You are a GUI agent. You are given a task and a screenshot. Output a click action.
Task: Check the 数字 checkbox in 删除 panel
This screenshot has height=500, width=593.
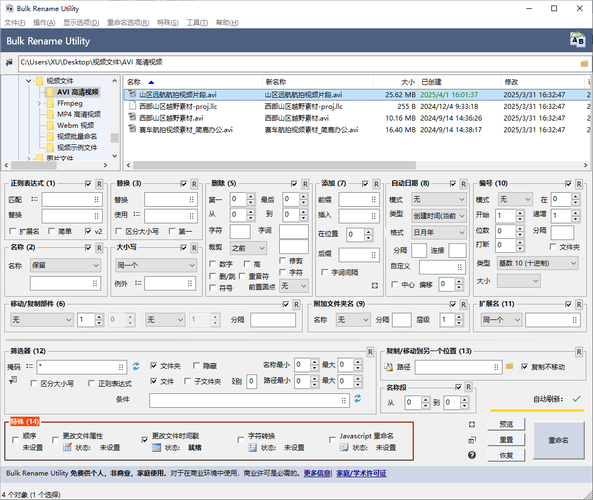[x=213, y=264]
